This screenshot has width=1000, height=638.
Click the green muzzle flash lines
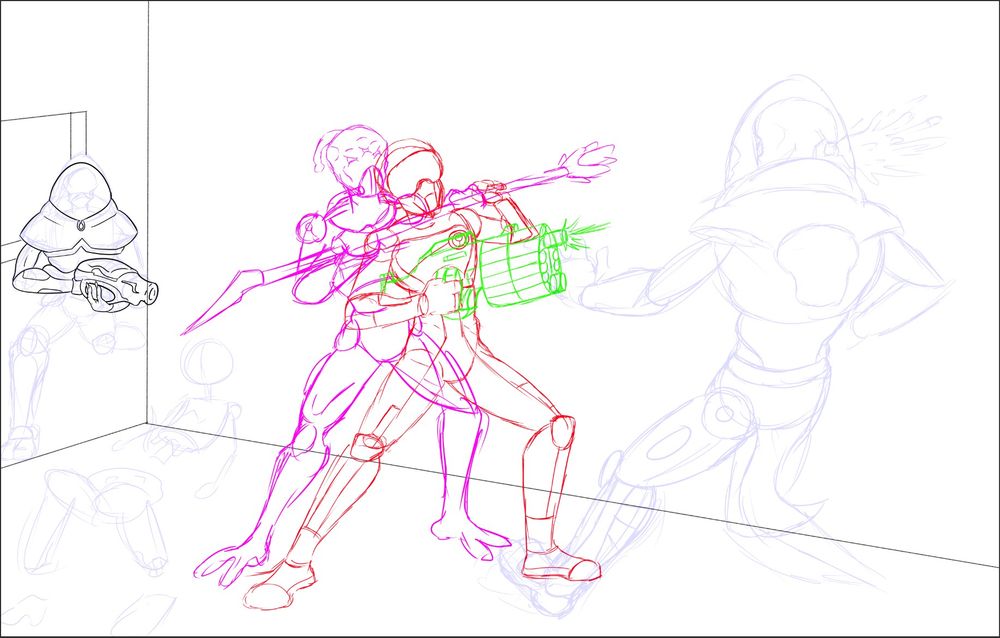pyautogui.click(x=585, y=230)
